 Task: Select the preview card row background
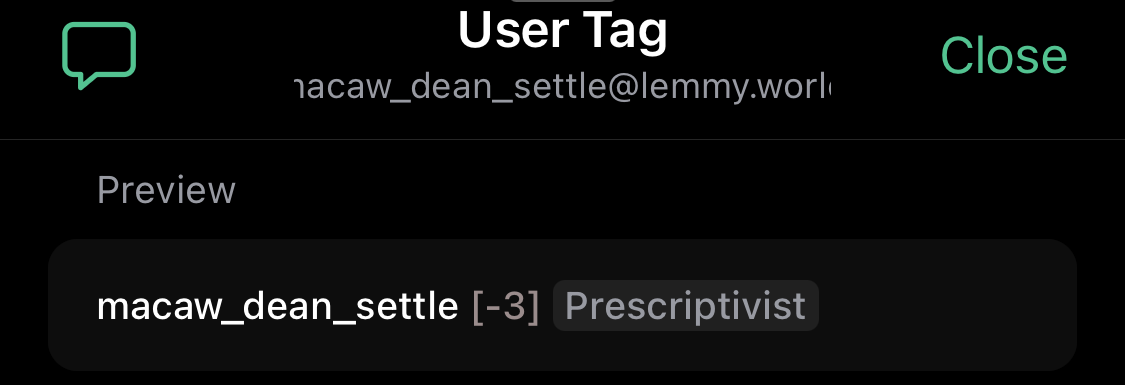(562, 305)
